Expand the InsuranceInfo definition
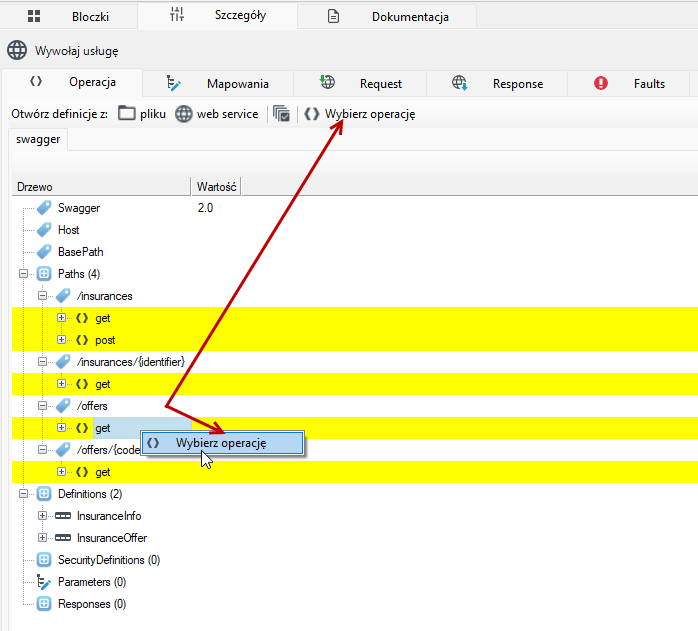 coord(42,516)
